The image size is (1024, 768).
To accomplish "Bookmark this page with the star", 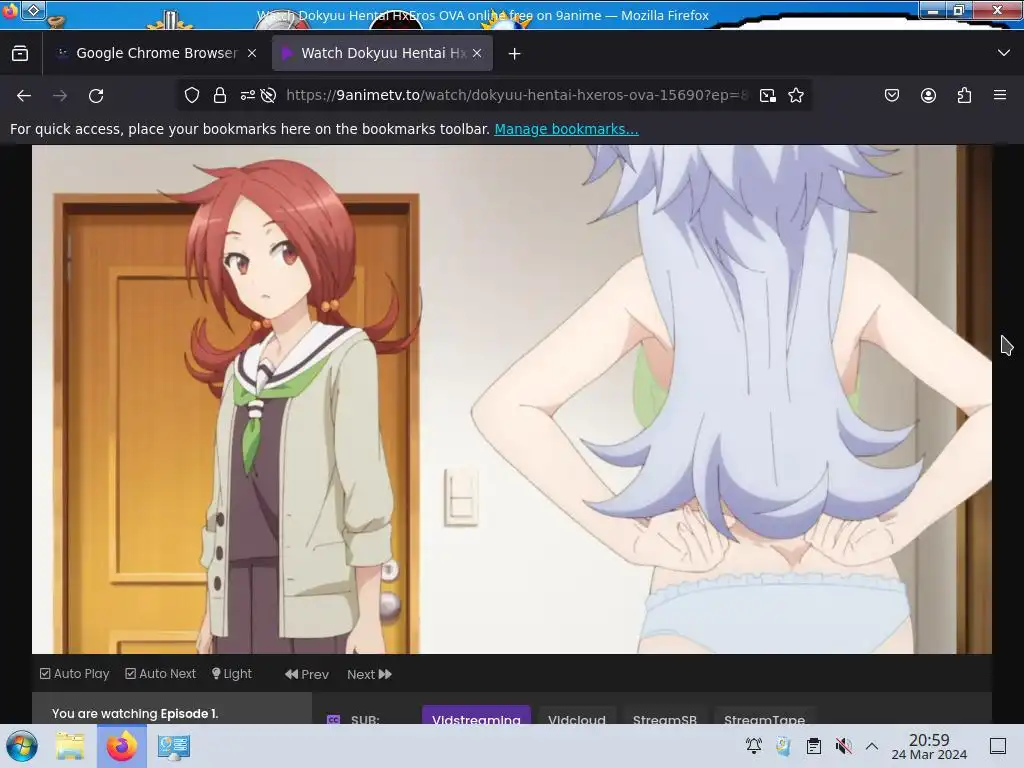I will 796,95.
